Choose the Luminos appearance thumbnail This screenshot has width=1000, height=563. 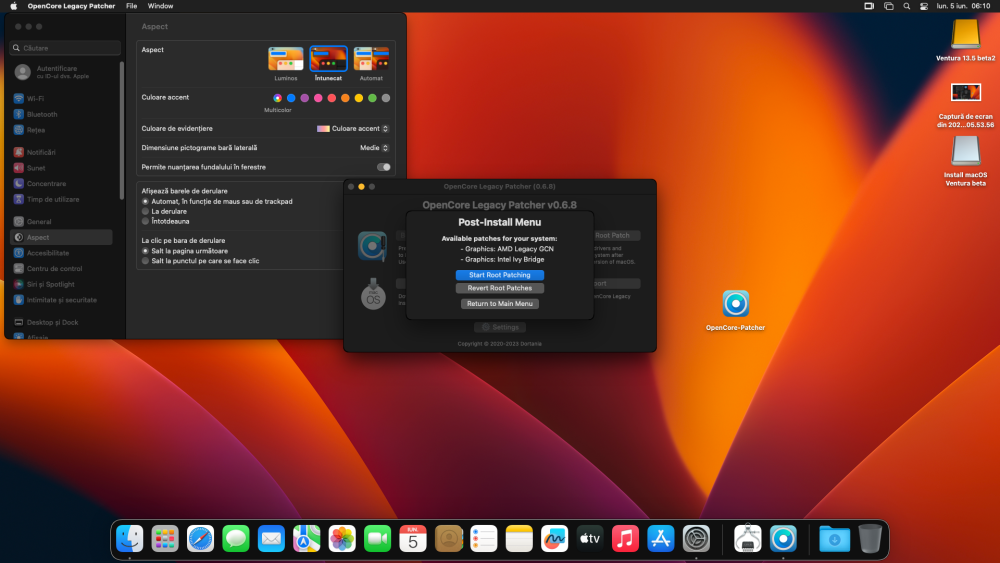pyautogui.click(x=286, y=59)
